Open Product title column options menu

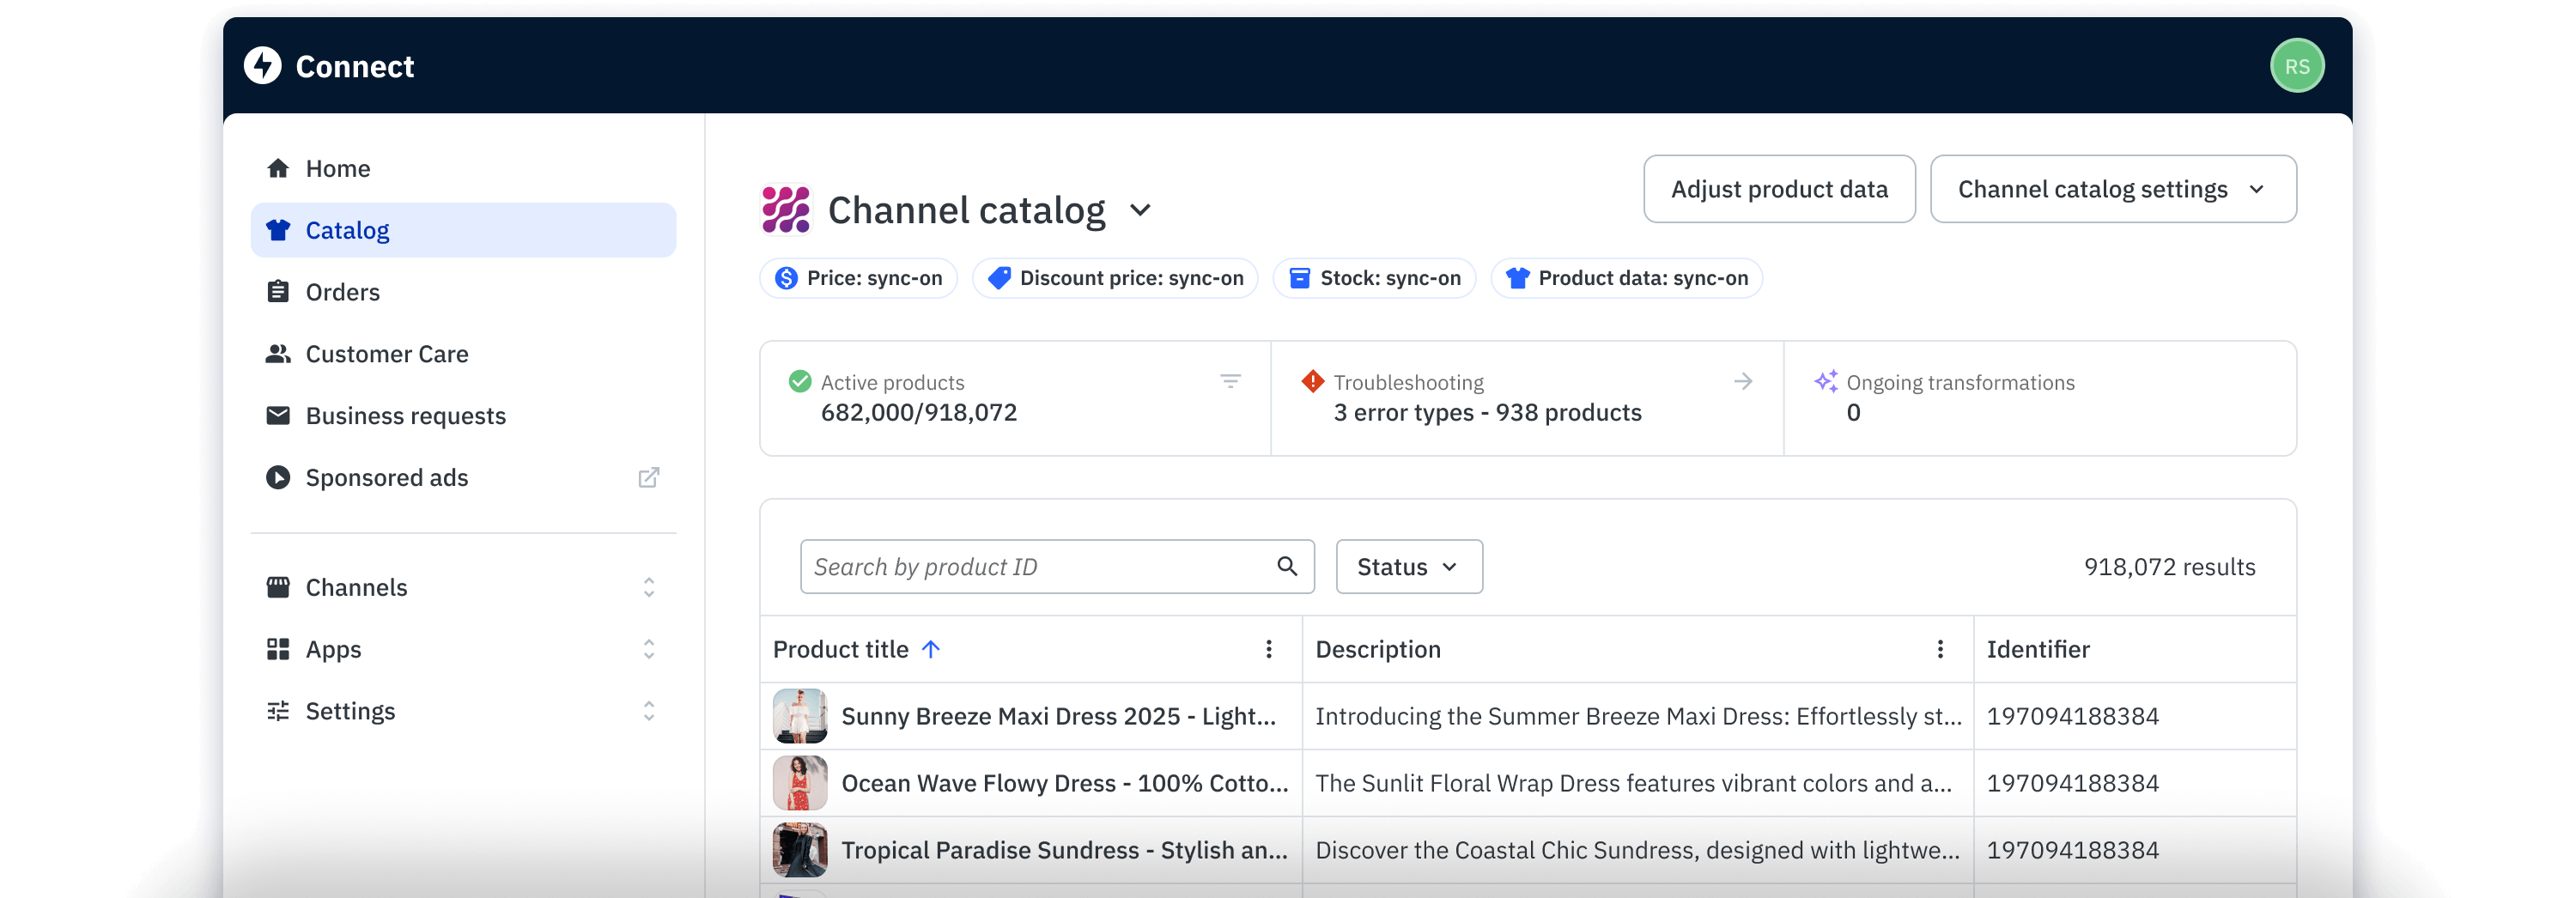[x=1268, y=650]
